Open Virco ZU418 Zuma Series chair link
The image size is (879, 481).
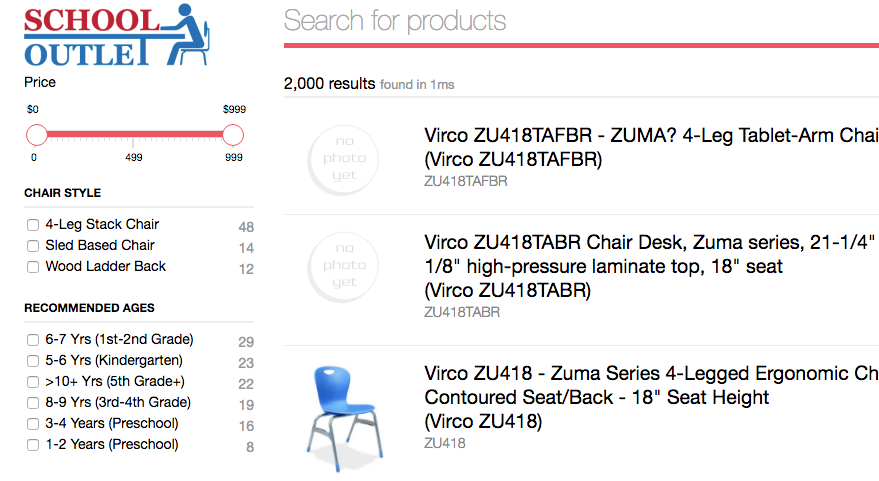(x=651, y=397)
